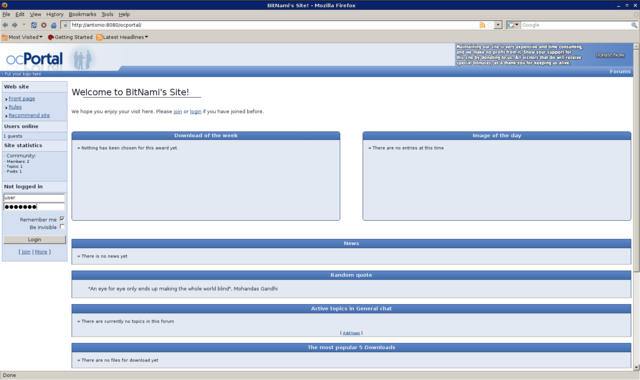
Task: Click the Login button
Action: (34, 240)
